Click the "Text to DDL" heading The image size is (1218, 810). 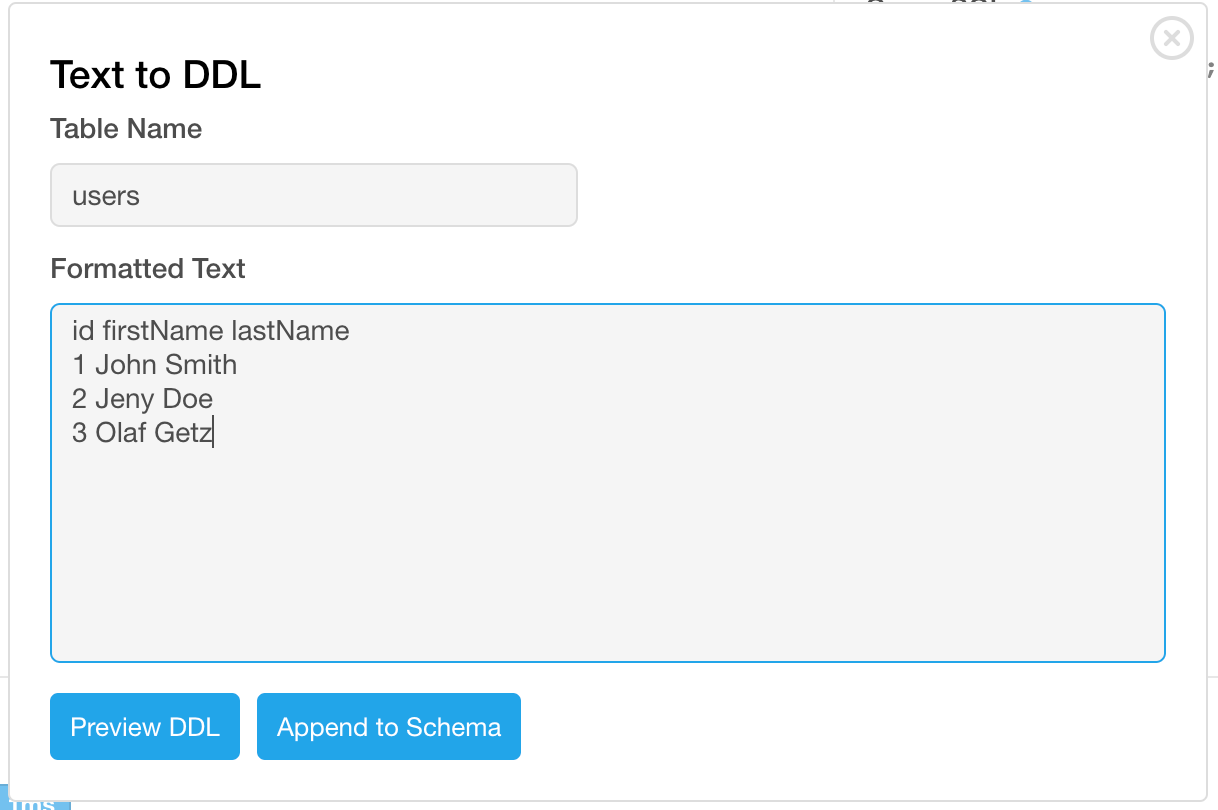click(x=155, y=75)
